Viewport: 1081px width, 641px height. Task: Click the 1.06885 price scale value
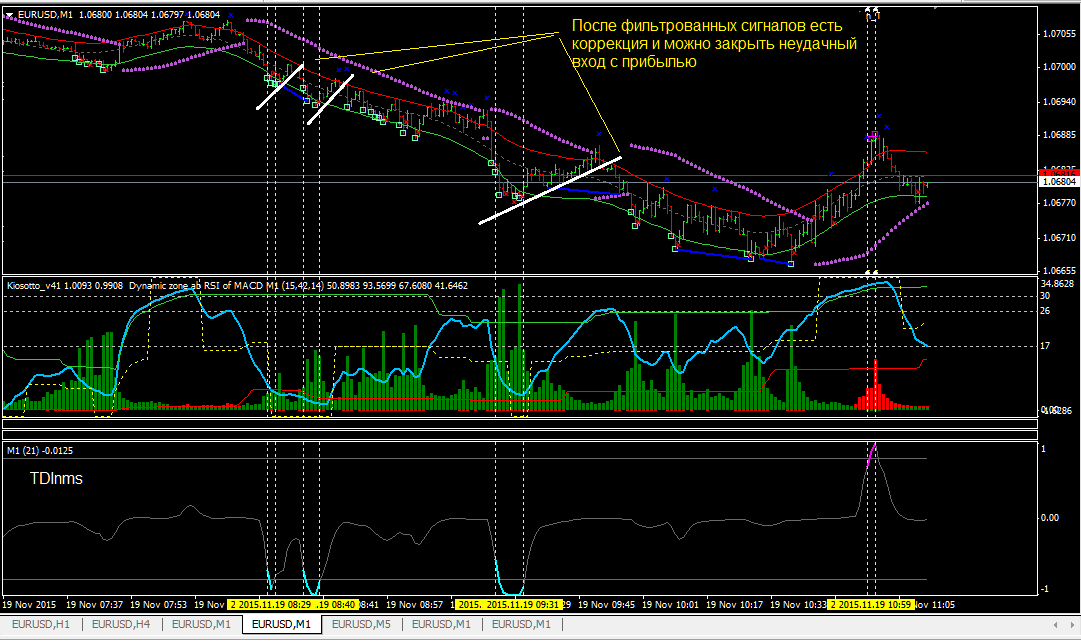[1059, 135]
